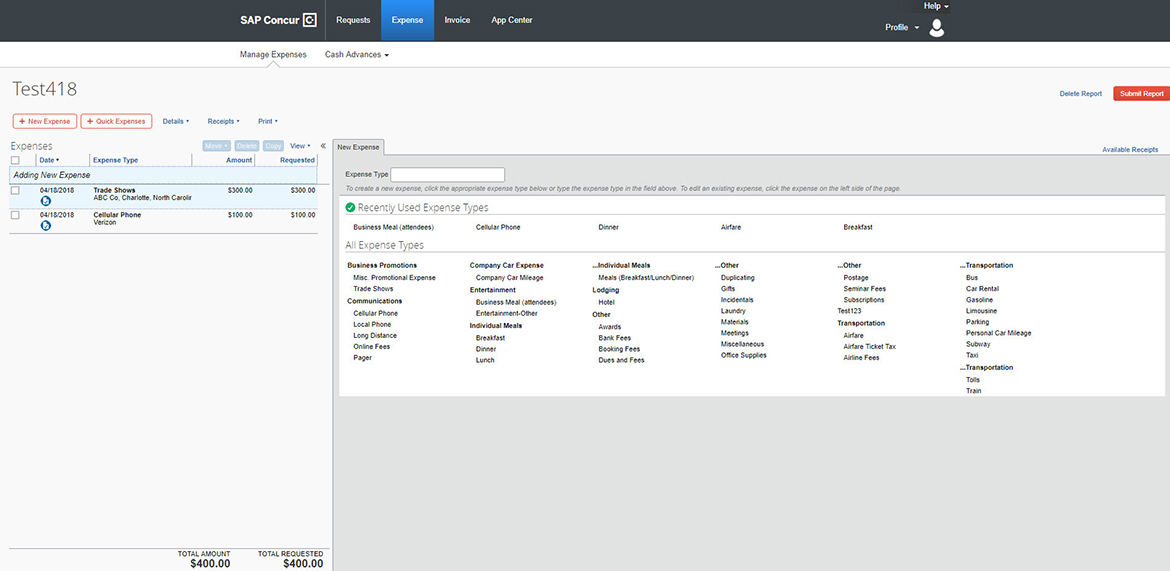The width and height of the screenshot is (1170, 571).
Task: Check the Cellular Phone expense checkbox
Action: coord(15,214)
